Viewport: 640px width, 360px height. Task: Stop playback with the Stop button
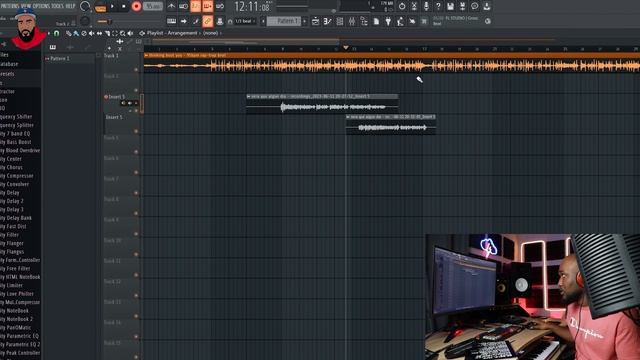coord(124,7)
